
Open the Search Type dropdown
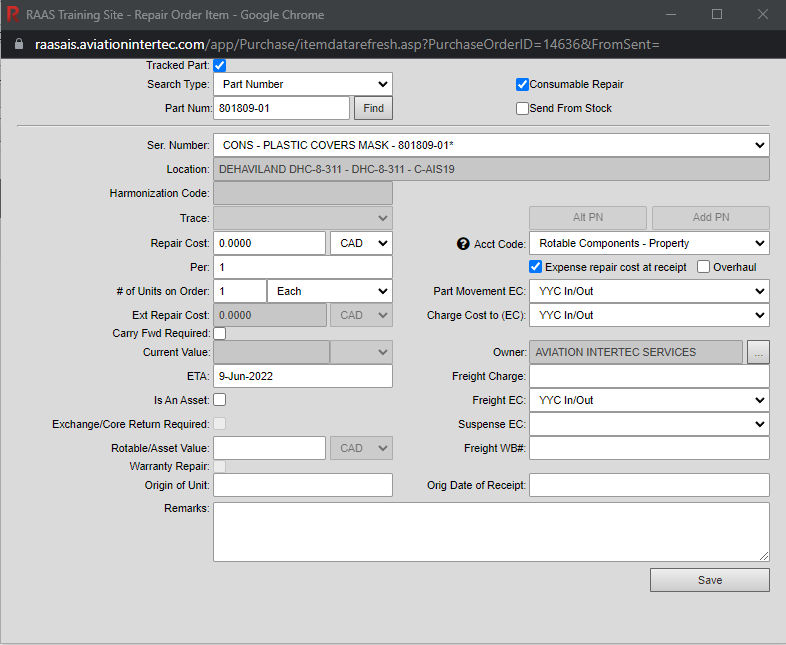click(302, 85)
